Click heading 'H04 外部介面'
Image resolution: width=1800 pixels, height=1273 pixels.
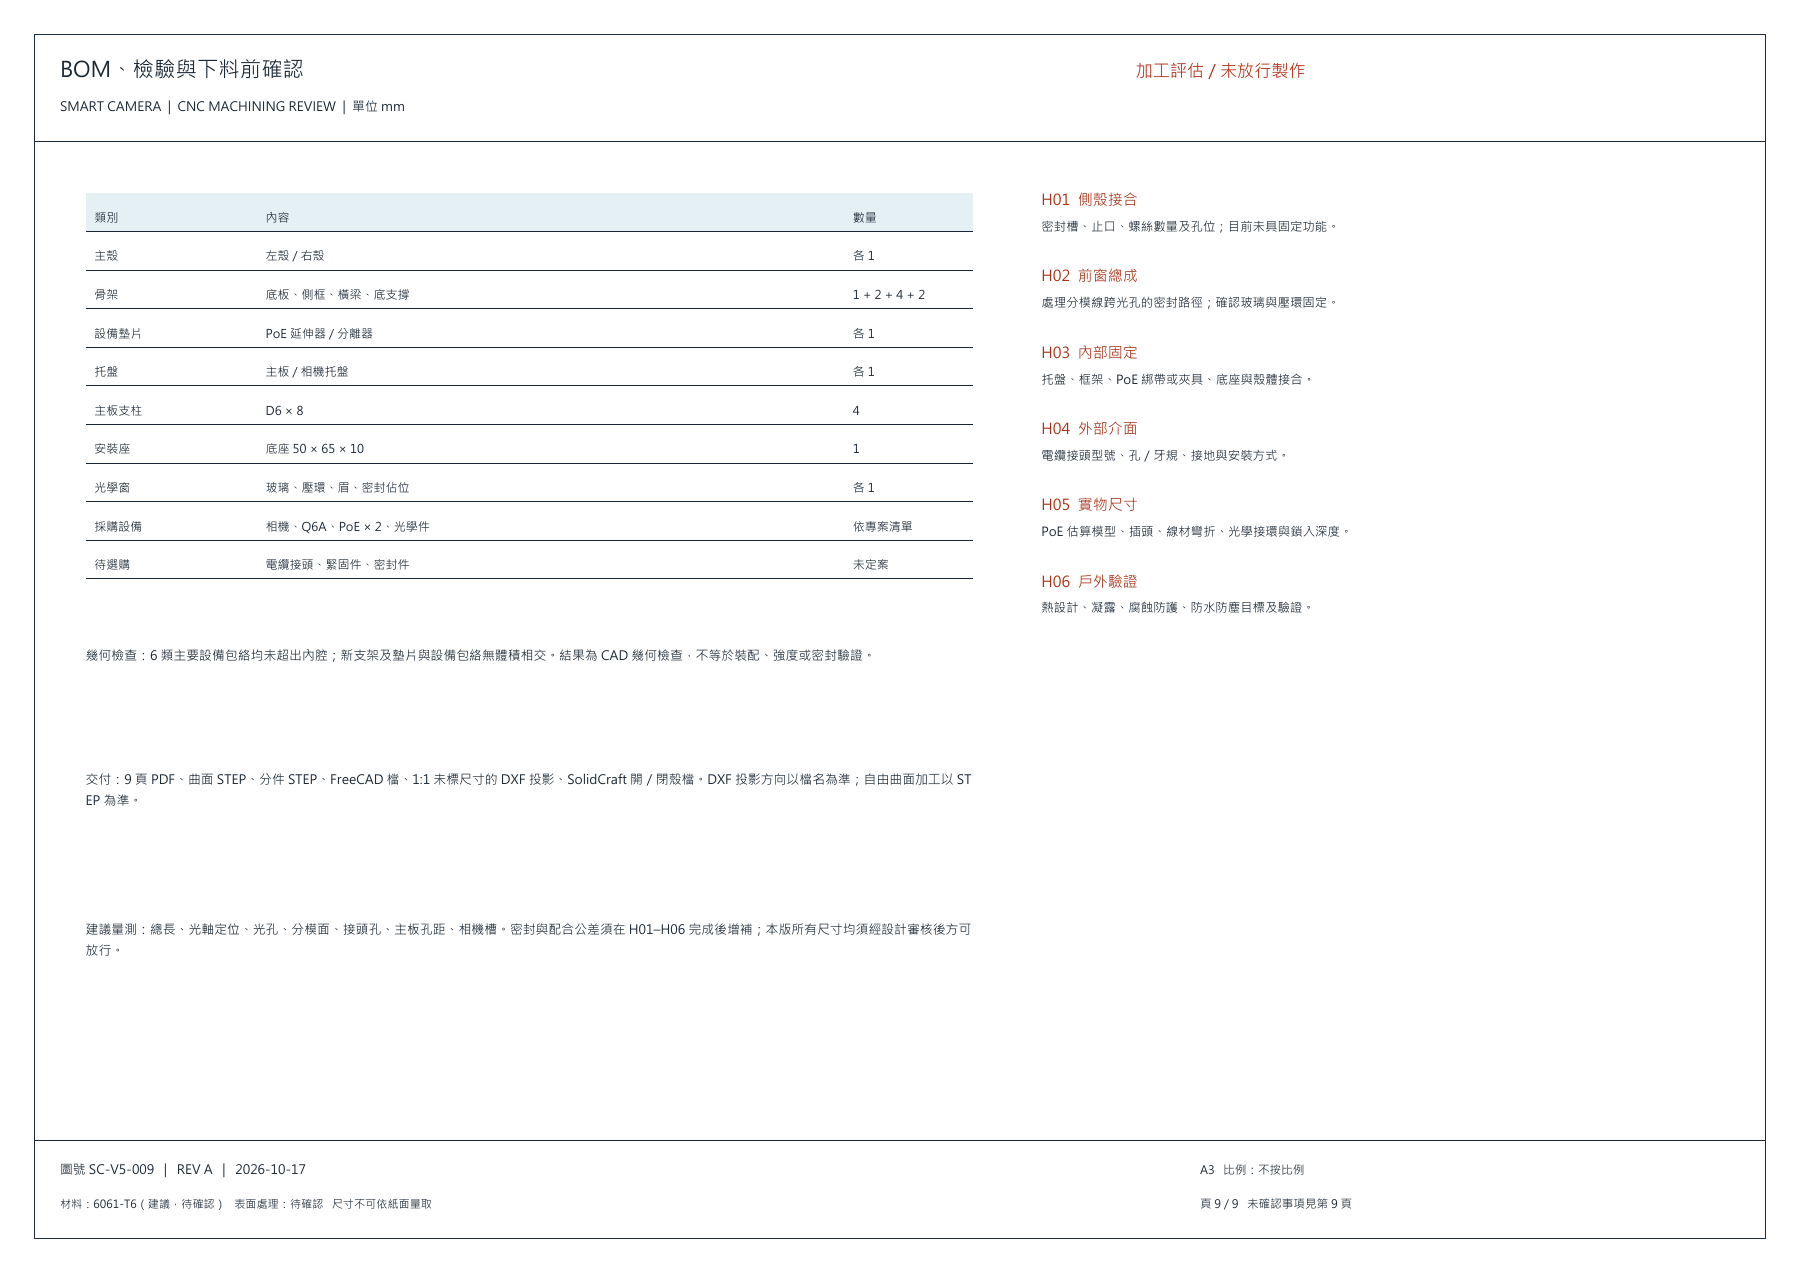coord(1089,428)
